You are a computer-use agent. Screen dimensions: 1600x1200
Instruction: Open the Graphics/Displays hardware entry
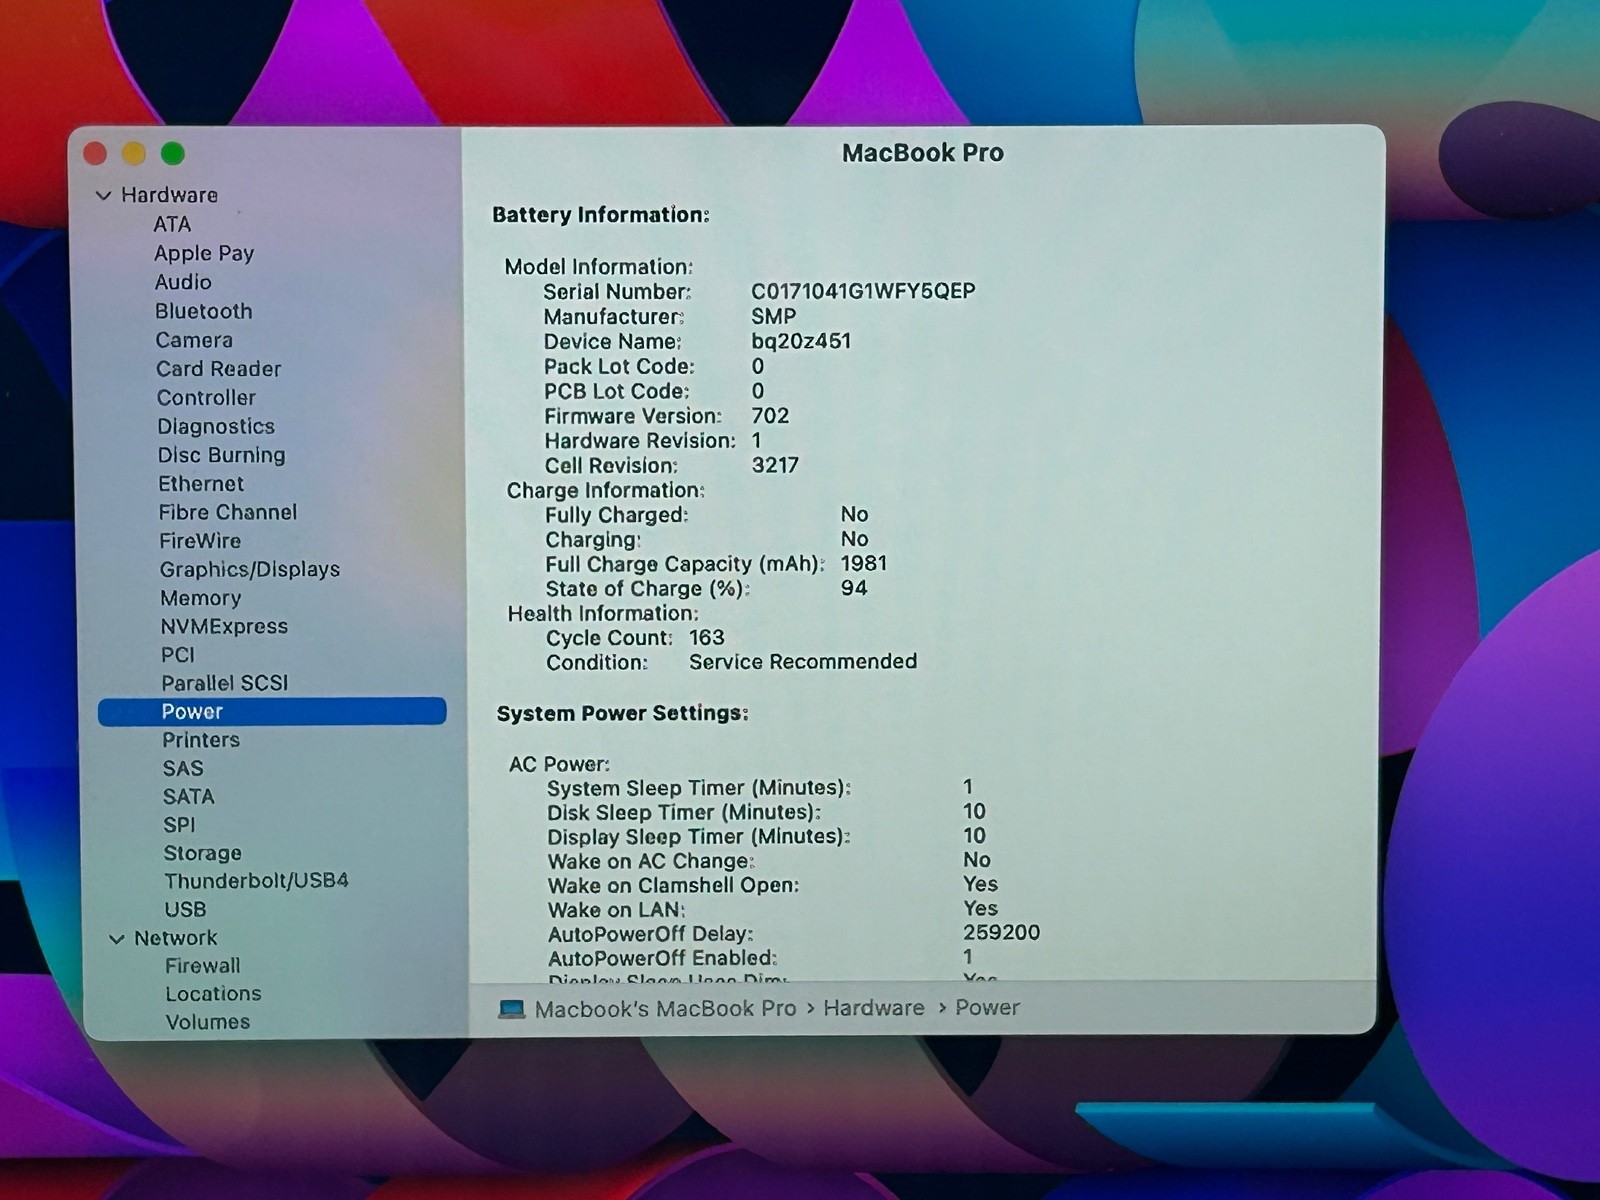249,569
